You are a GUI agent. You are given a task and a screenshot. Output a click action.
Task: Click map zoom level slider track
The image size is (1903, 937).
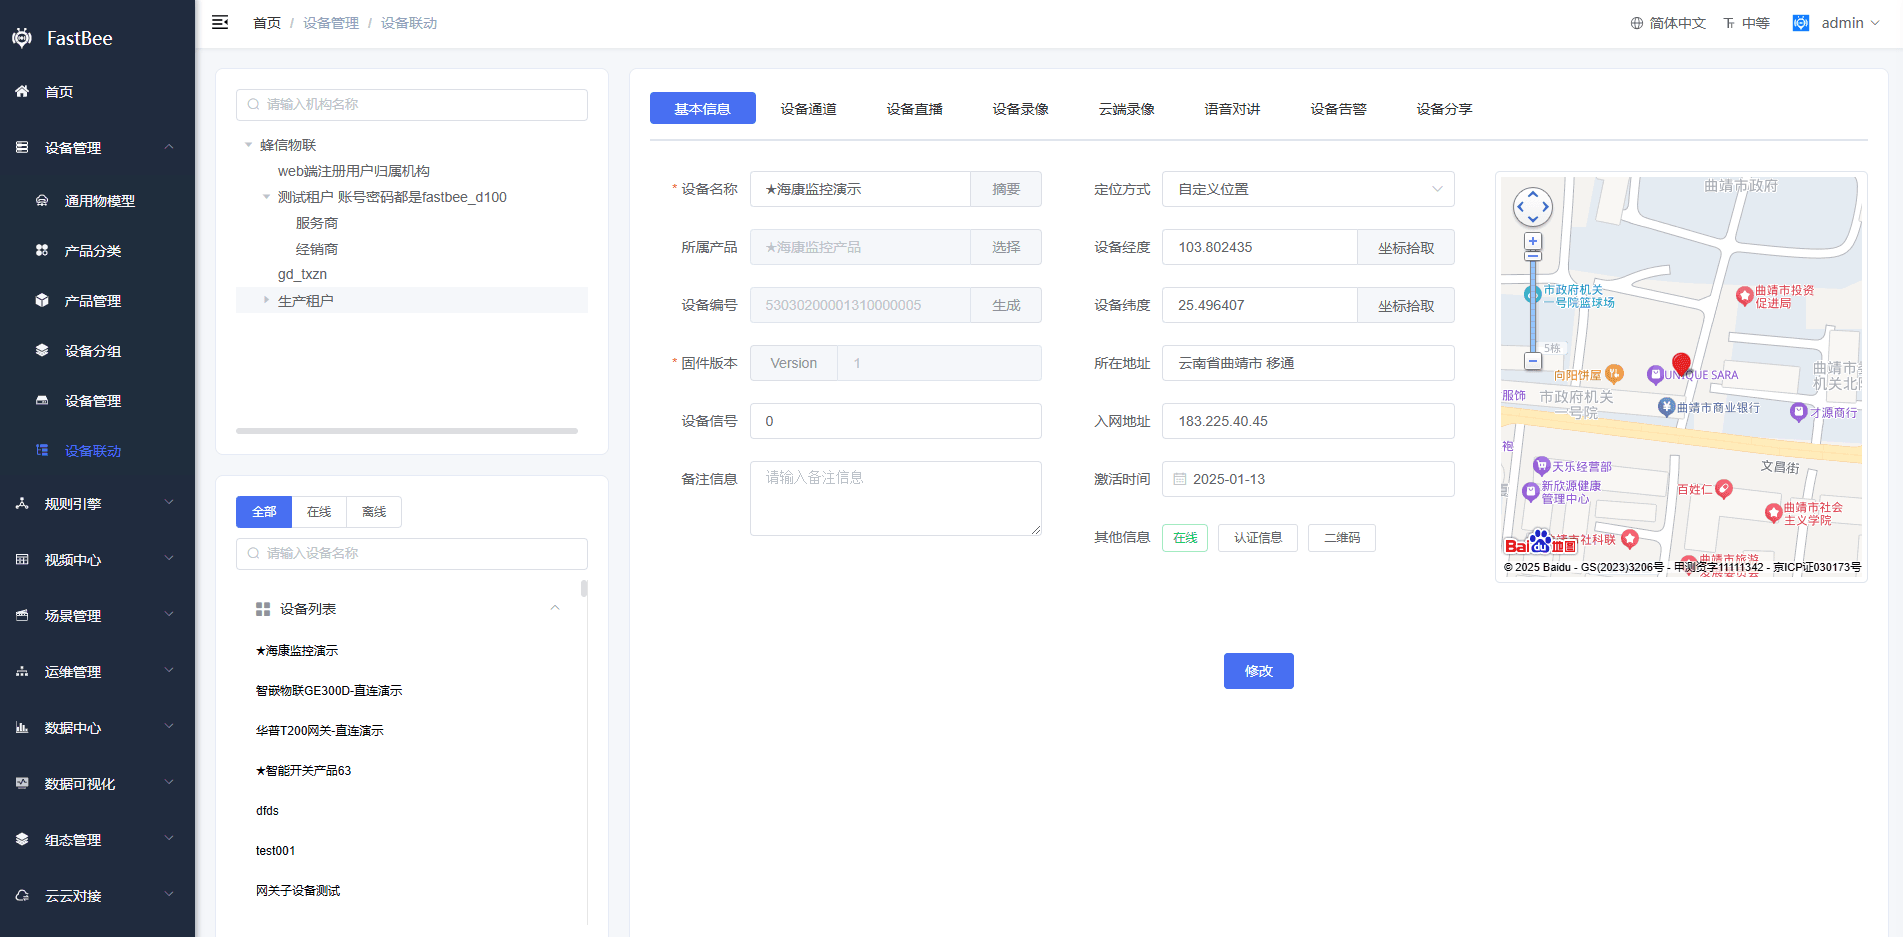point(1533,305)
